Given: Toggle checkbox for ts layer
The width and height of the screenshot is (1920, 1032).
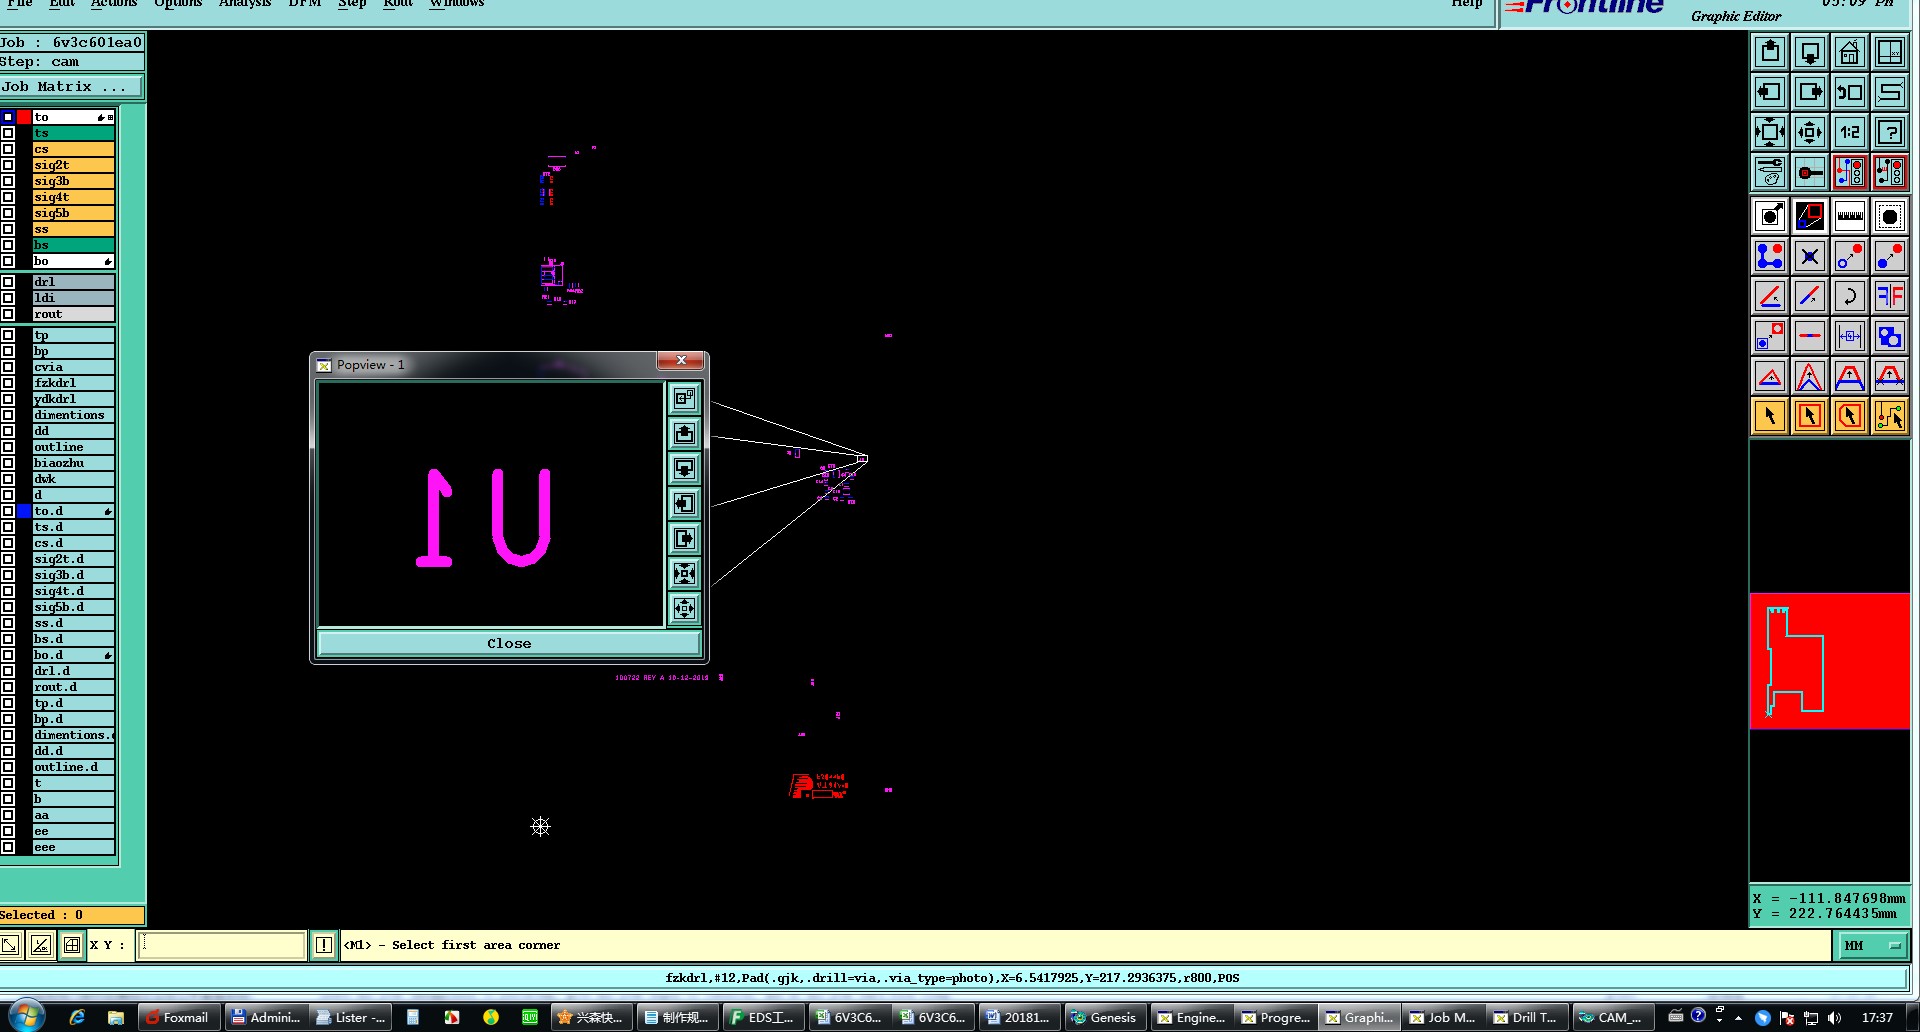Looking at the screenshot, I should tap(8, 133).
